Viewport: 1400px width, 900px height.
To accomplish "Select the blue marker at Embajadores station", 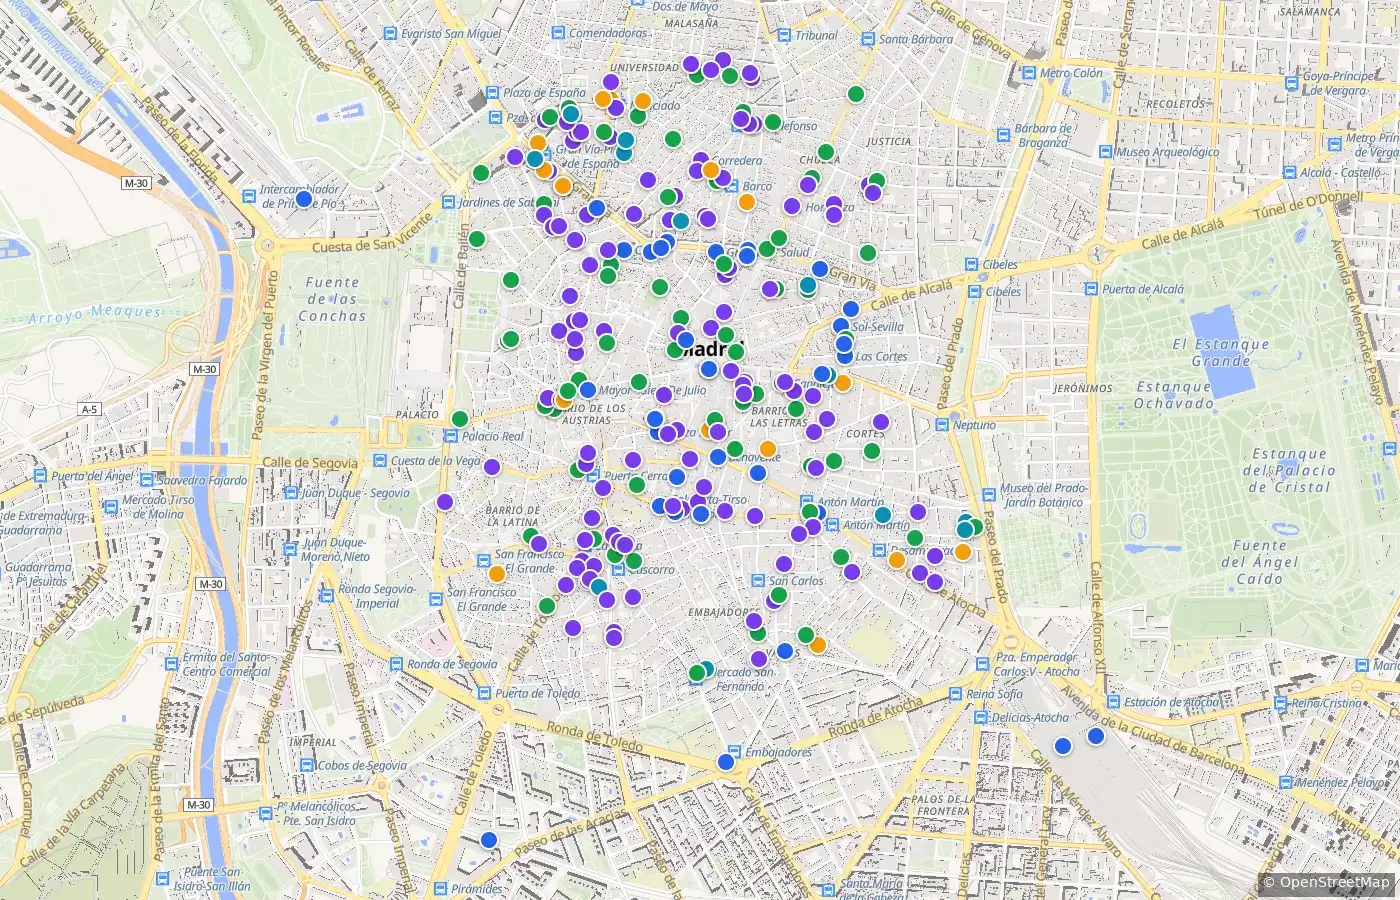I will (726, 762).
